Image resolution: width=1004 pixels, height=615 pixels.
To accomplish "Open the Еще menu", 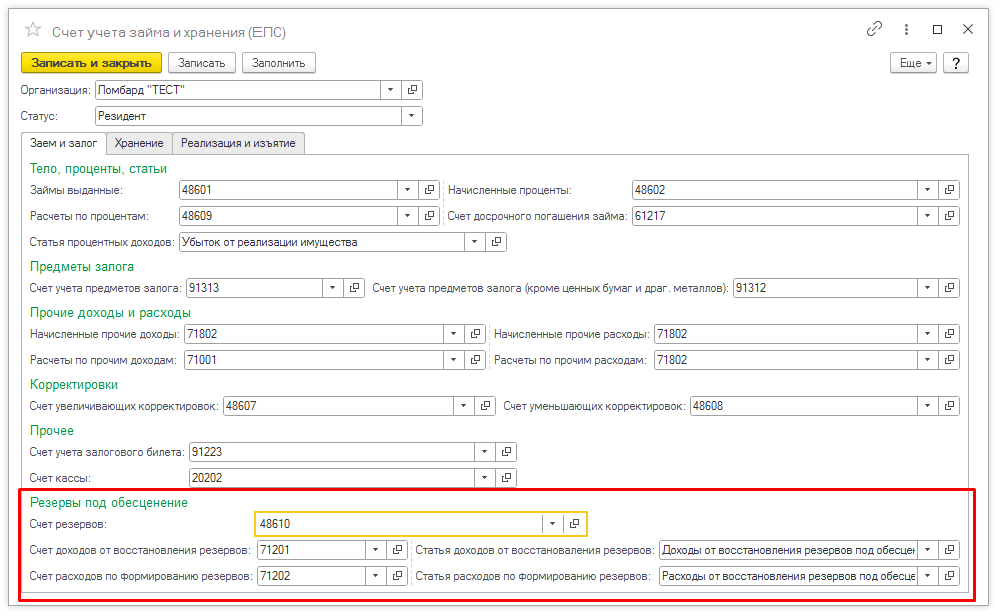I will [x=915, y=63].
